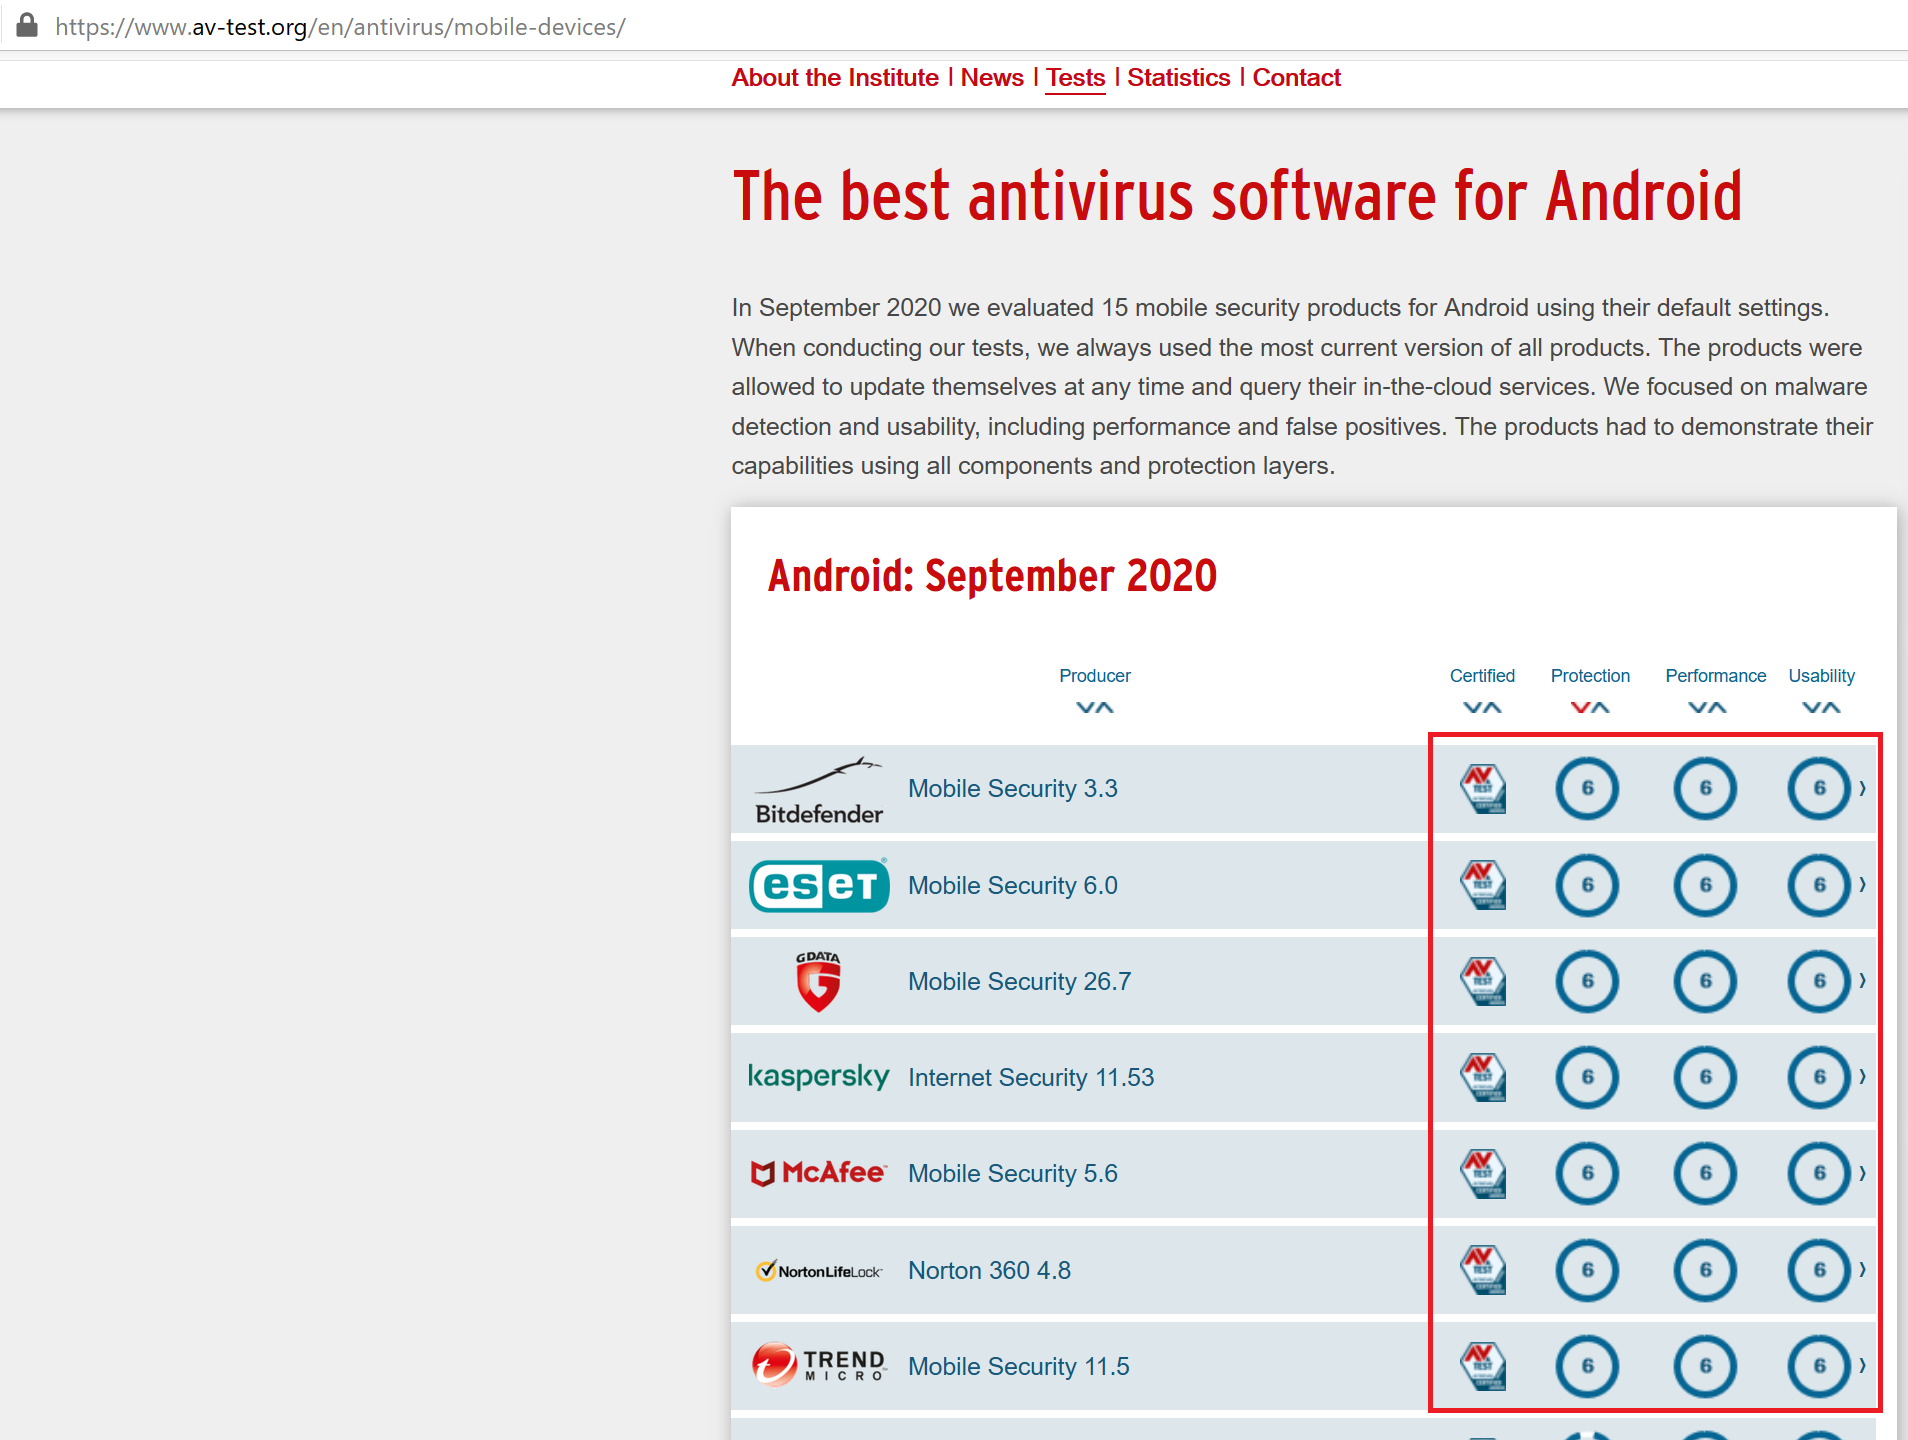Click the Producer column header
1908x1440 pixels.
[1095, 676]
